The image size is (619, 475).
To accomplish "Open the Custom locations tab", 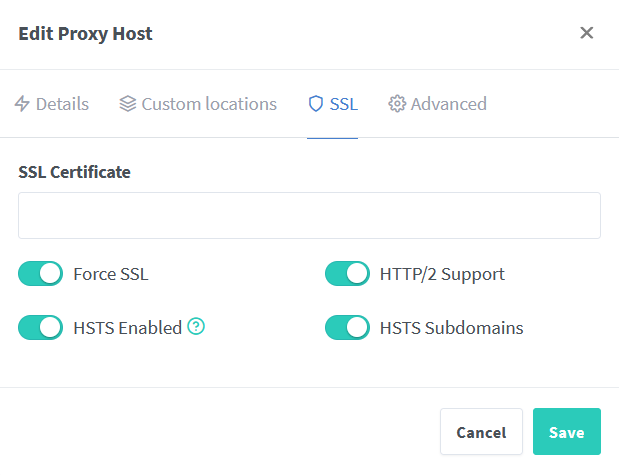I will (209, 104).
